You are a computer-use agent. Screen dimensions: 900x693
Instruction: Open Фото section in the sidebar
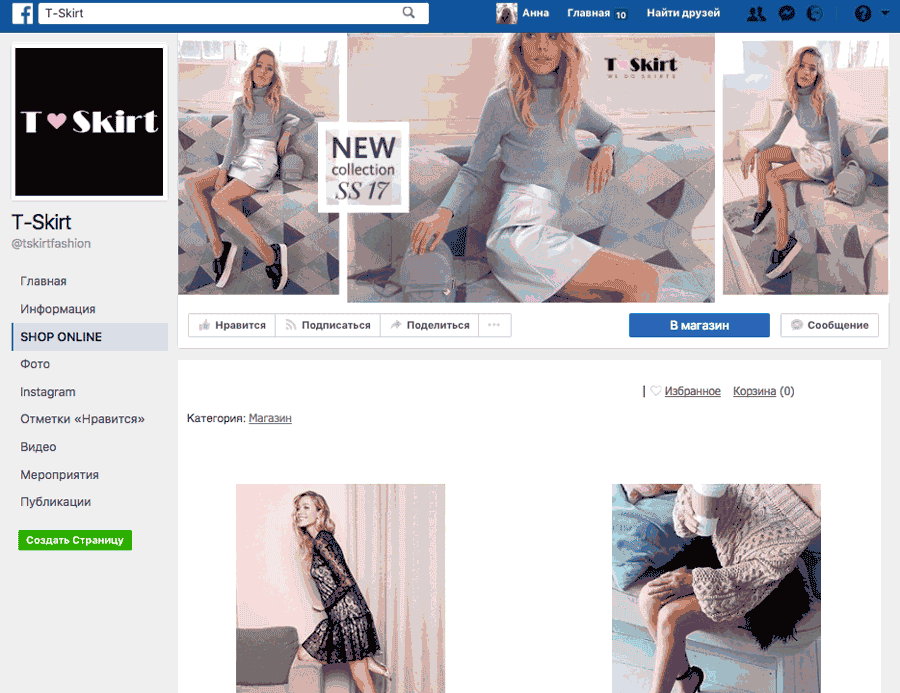(x=35, y=364)
